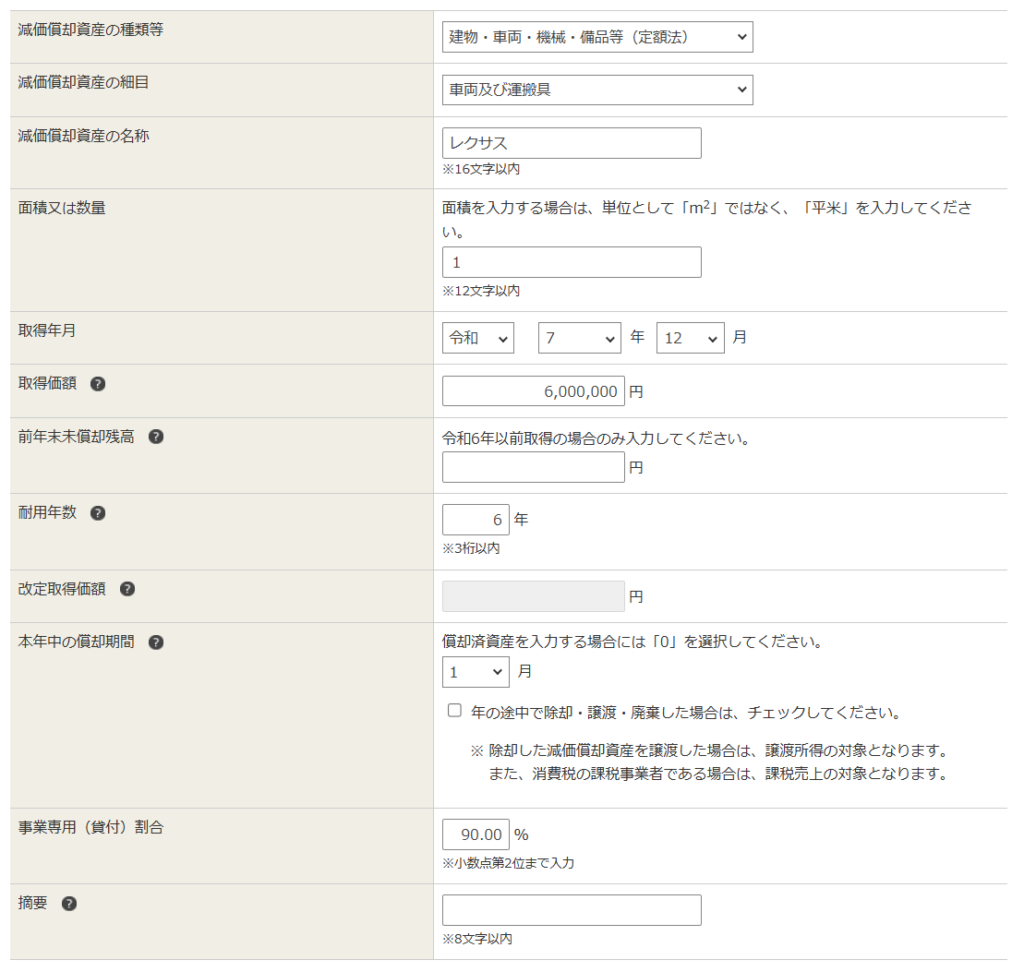Show help for 改定取得価額
This screenshot has height=972, width=1024.
click(127, 589)
